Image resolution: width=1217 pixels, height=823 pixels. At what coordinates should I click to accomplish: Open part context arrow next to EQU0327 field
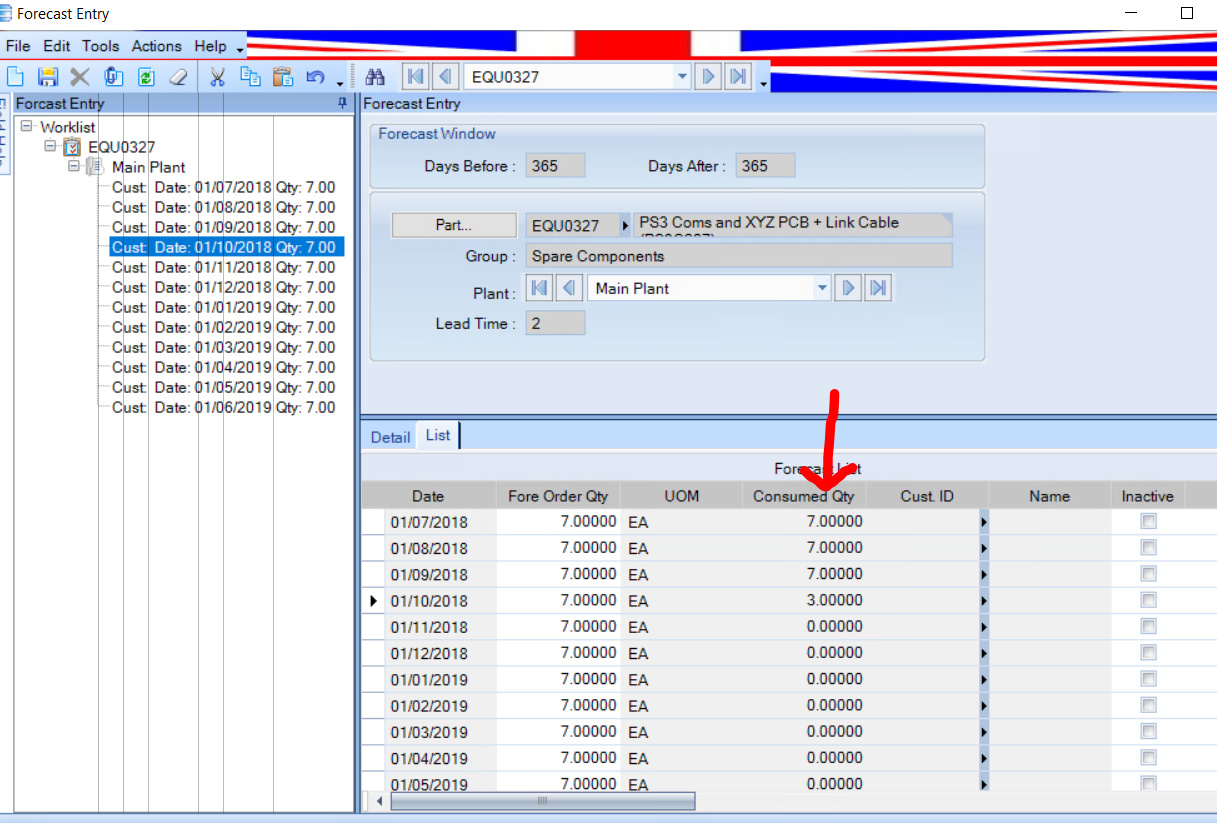(x=626, y=226)
